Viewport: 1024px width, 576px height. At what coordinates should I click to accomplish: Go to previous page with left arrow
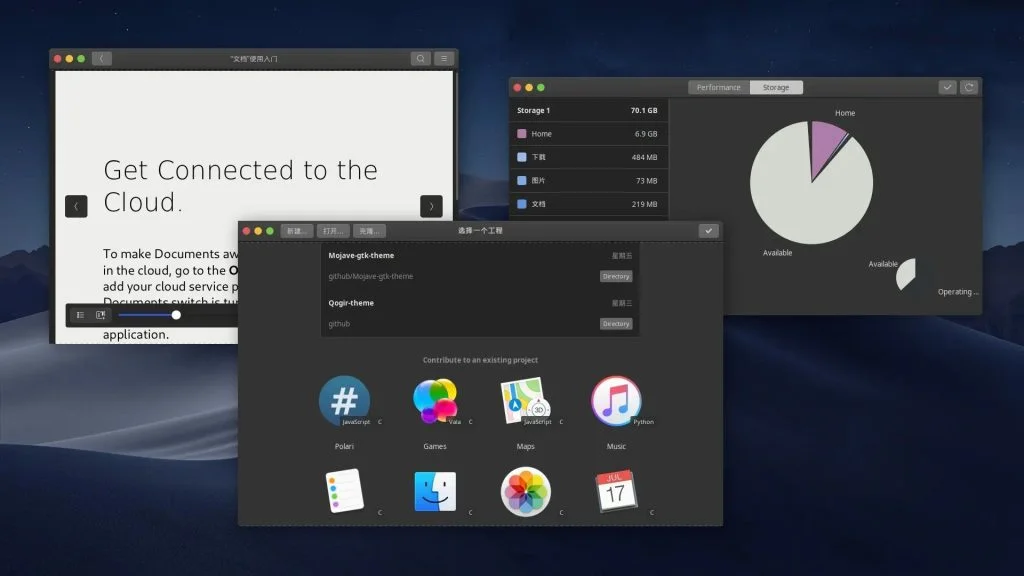point(76,206)
